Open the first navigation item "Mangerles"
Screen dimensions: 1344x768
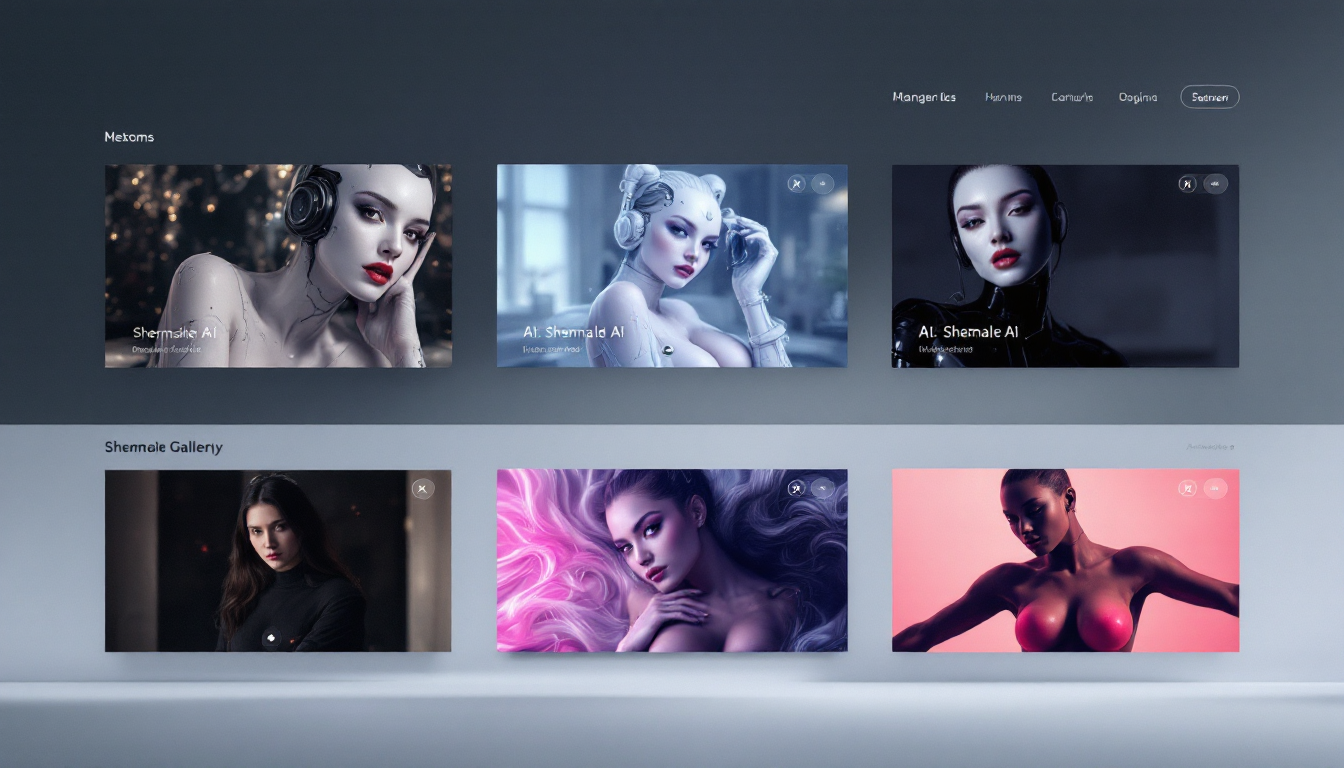924,97
